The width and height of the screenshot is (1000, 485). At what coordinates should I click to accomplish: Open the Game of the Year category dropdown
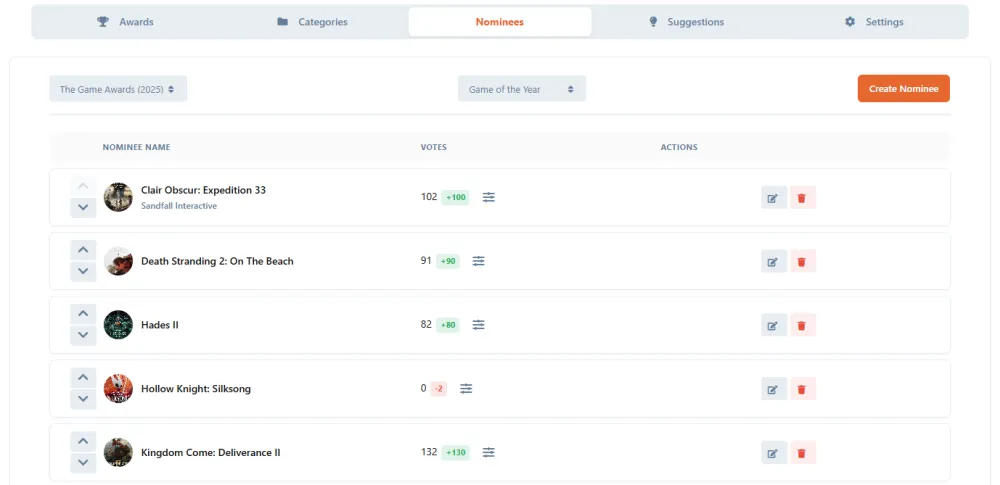pos(522,89)
